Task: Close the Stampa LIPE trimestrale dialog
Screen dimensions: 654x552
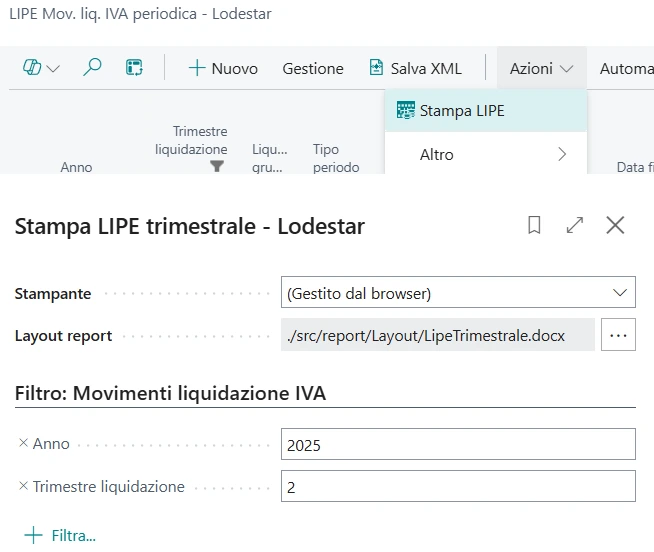Action: (615, 225)
